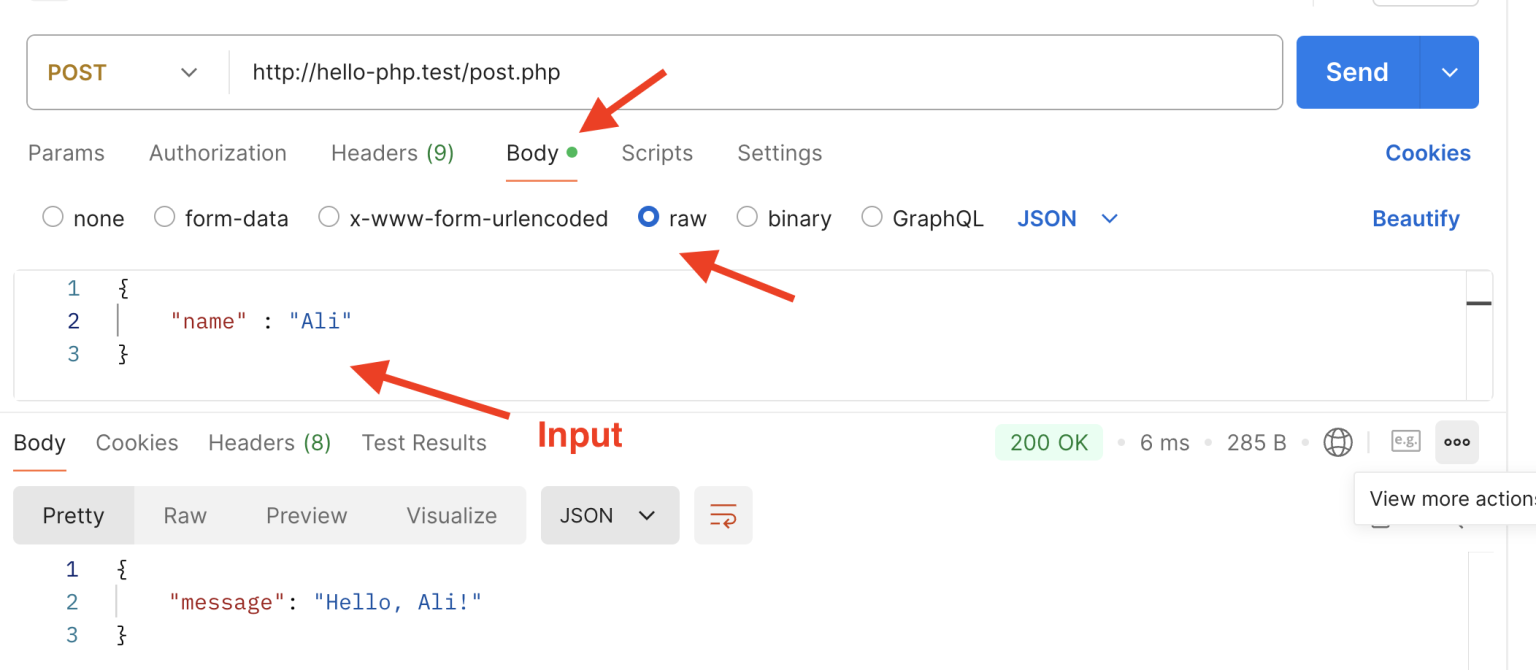1536x670 pixels.
Task: Click the Beautify link
Action: 1415,219
